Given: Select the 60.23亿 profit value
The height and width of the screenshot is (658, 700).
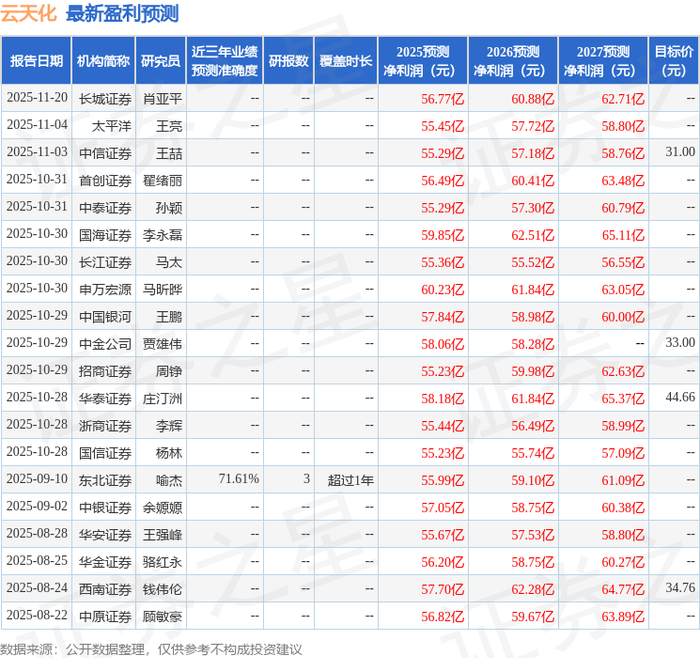Looking at the screenshot, I should coord(442,290).
